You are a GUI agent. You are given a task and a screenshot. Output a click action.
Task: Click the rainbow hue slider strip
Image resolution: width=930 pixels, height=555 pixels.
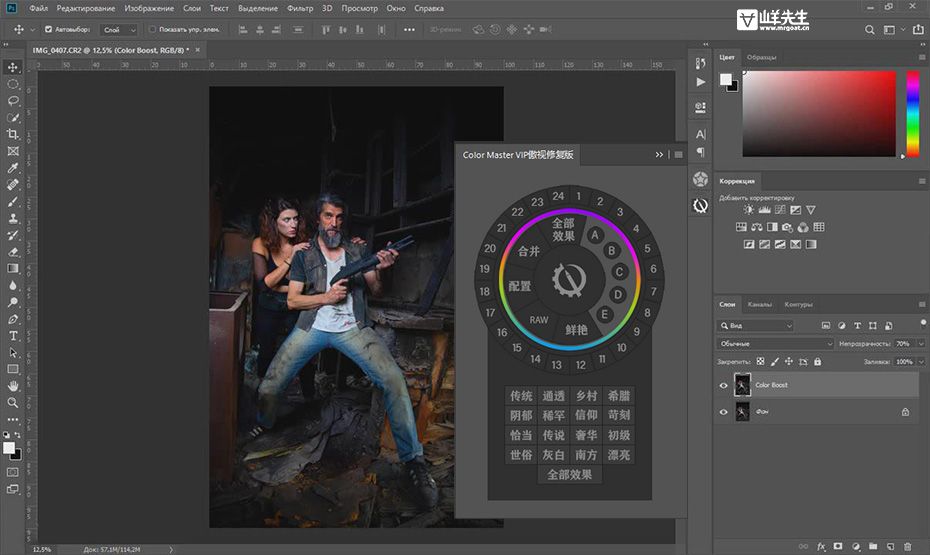pyautogui.click(x=913, y=114)
